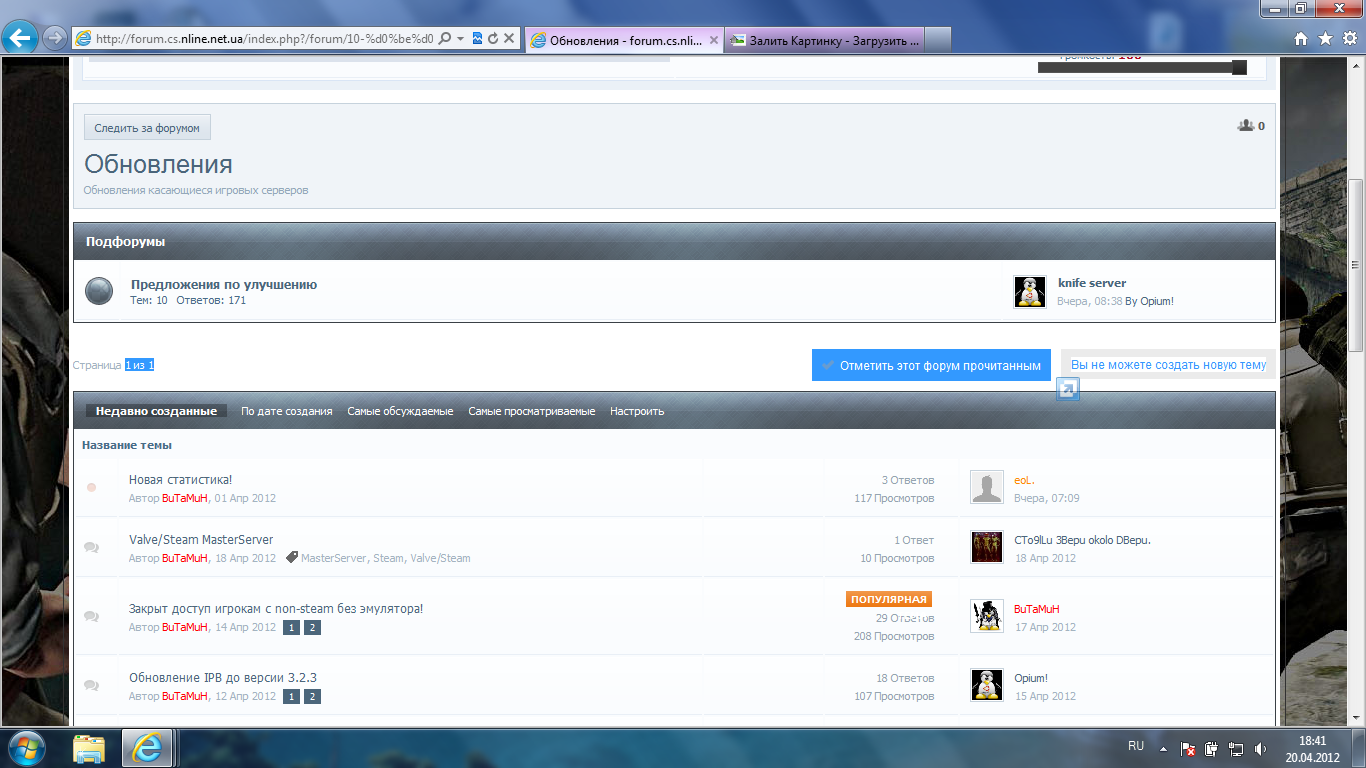The image size is (1366, 768).
Task: Open the Закрыт доступ игрокам с non-steam topic
Action: [x=276, y=609]
